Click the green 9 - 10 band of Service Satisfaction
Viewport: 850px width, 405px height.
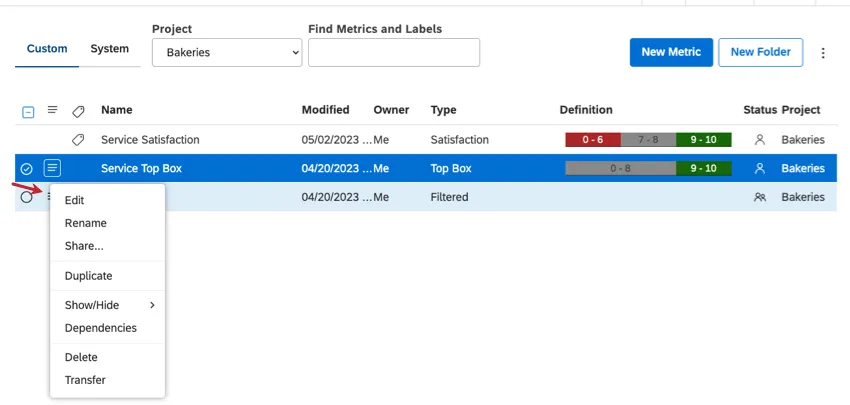704,140
